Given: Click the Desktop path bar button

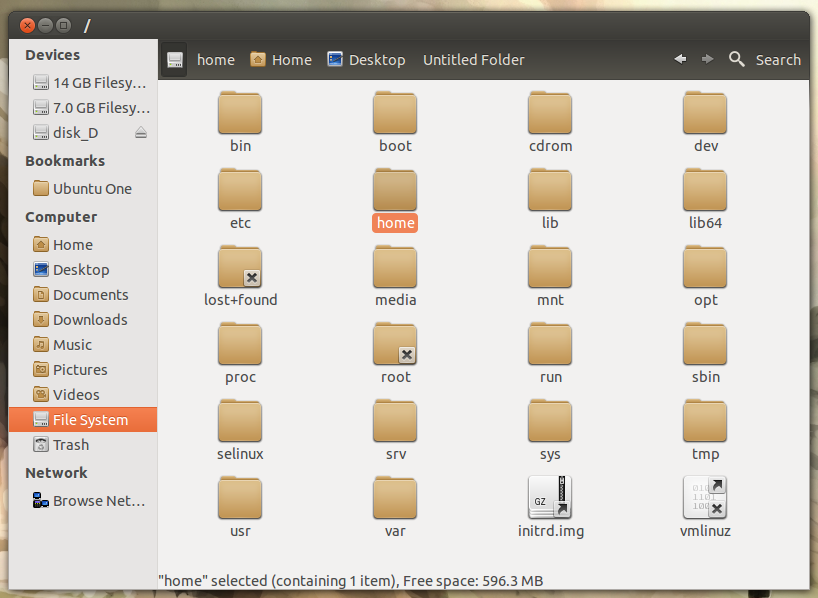Looking at the screenshot, I should click(366, 60).
